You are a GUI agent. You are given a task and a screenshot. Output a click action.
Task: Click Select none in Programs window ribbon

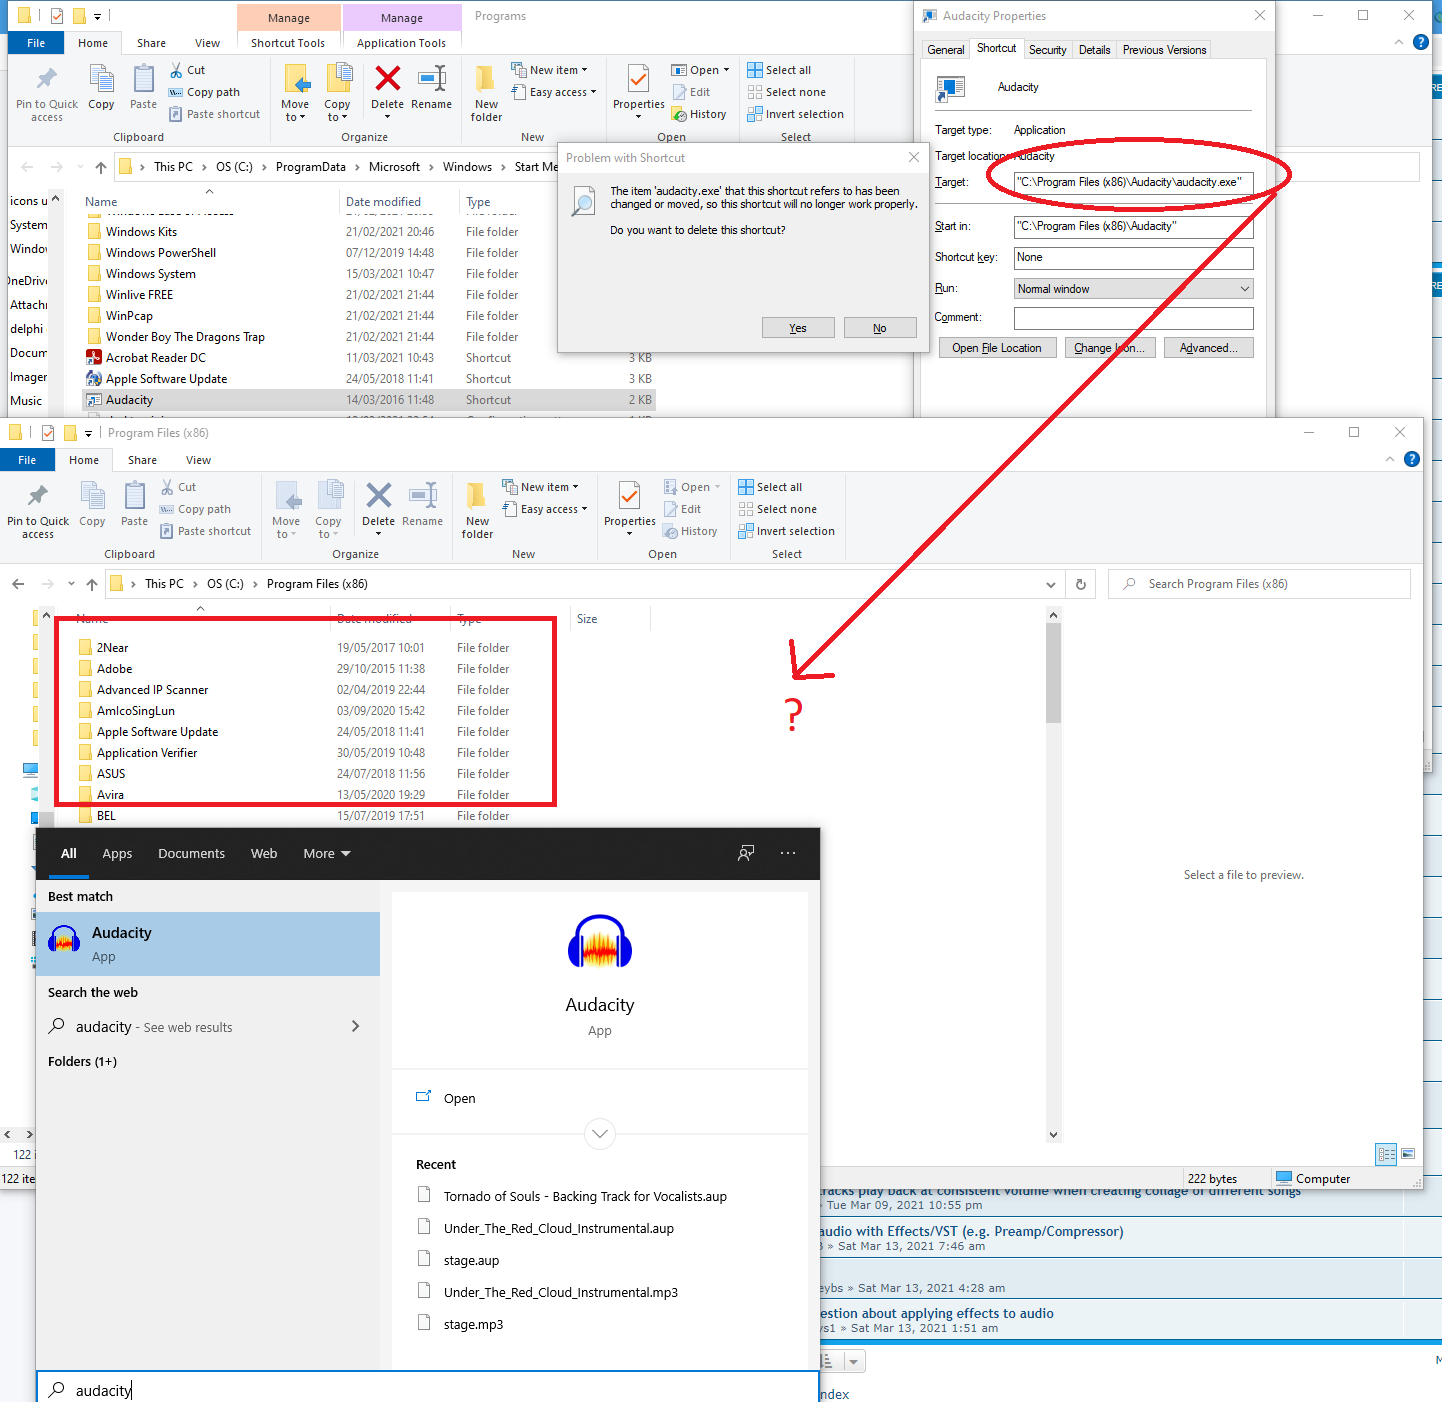(x=786, y=92)
